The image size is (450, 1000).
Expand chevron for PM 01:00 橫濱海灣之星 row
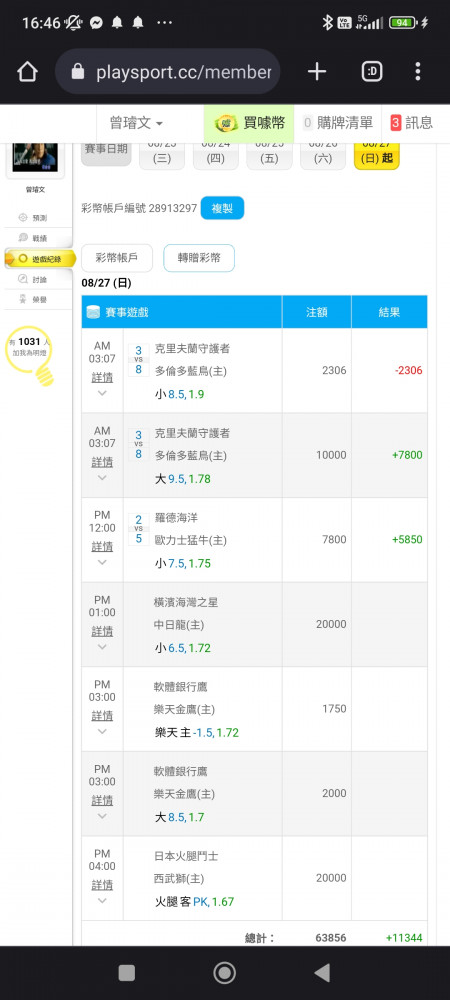tap(102, 647)
